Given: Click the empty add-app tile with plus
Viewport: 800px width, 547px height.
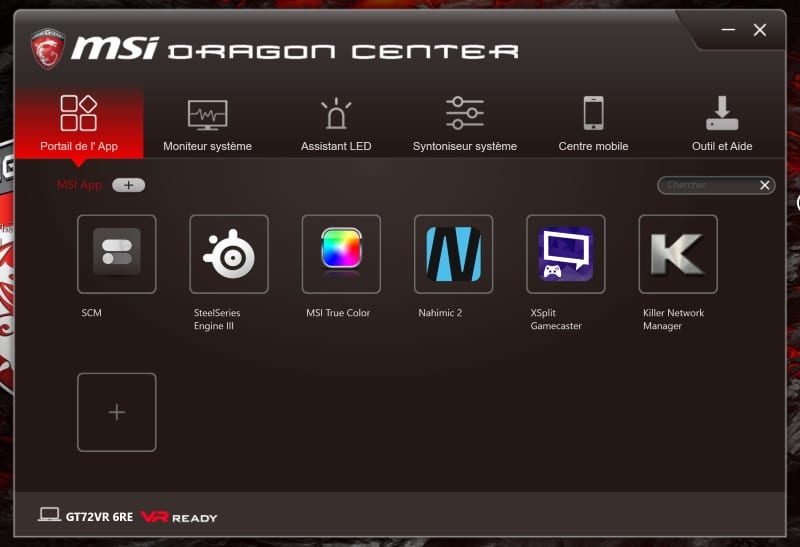Looking at the screenshot, I should tap(117, 412).
